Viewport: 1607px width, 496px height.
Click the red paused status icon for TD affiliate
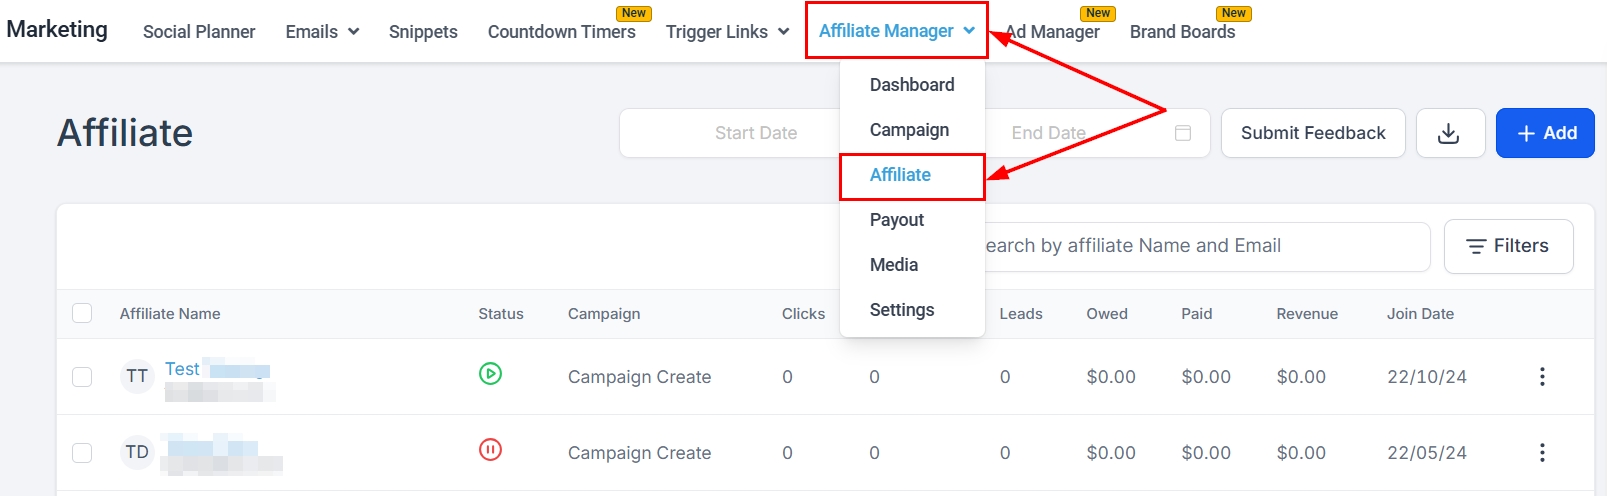490,450
